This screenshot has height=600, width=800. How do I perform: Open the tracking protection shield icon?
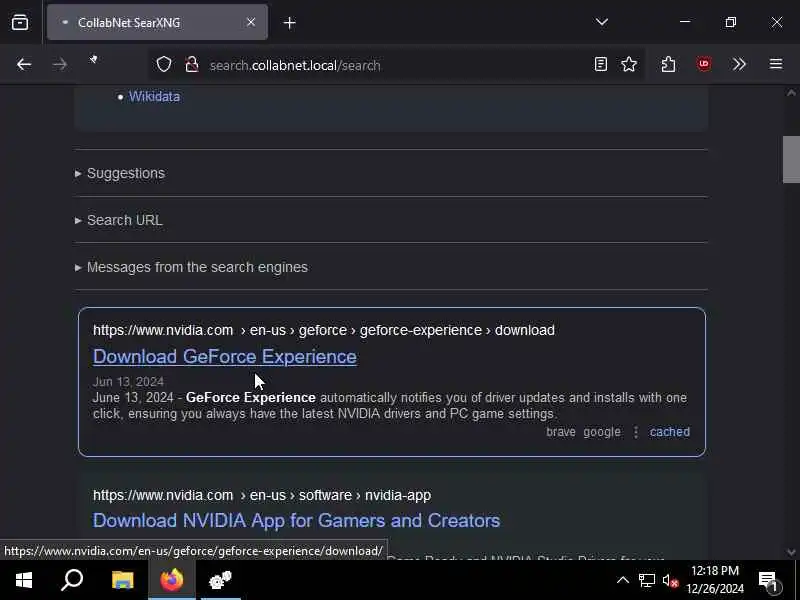pyautogui.click(x=164, y=65)
